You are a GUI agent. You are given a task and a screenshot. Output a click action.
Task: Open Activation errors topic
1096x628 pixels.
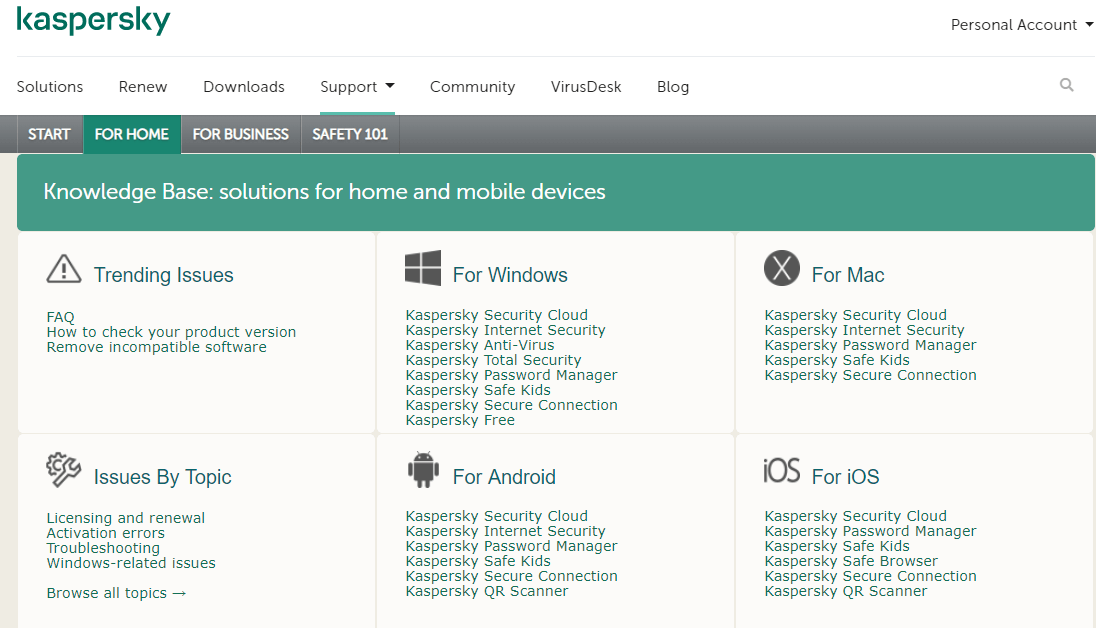106,533
